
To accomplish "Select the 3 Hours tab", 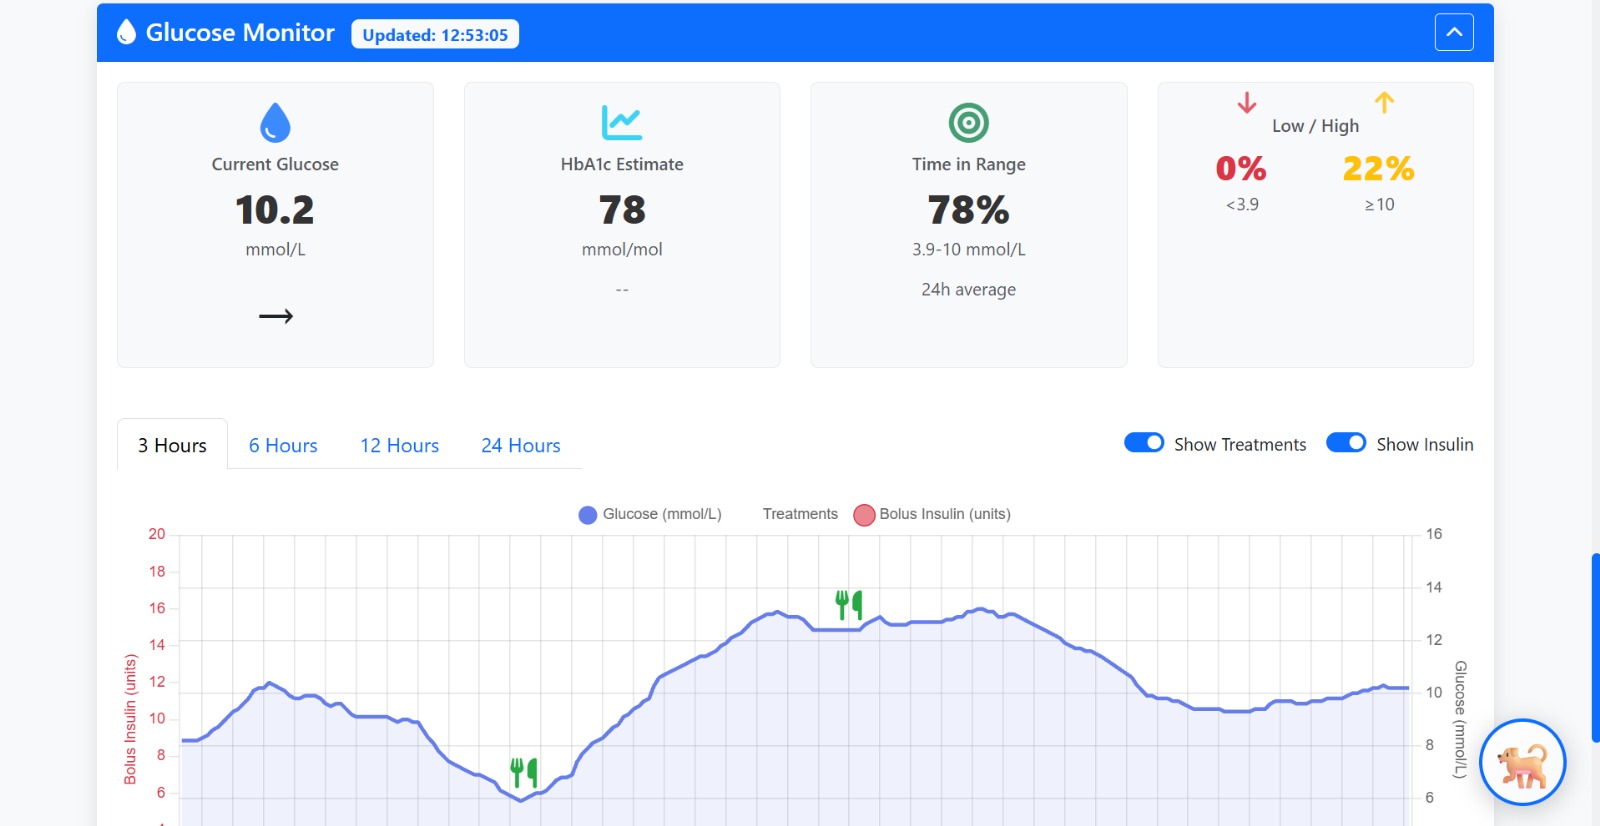I will [172, 445].
